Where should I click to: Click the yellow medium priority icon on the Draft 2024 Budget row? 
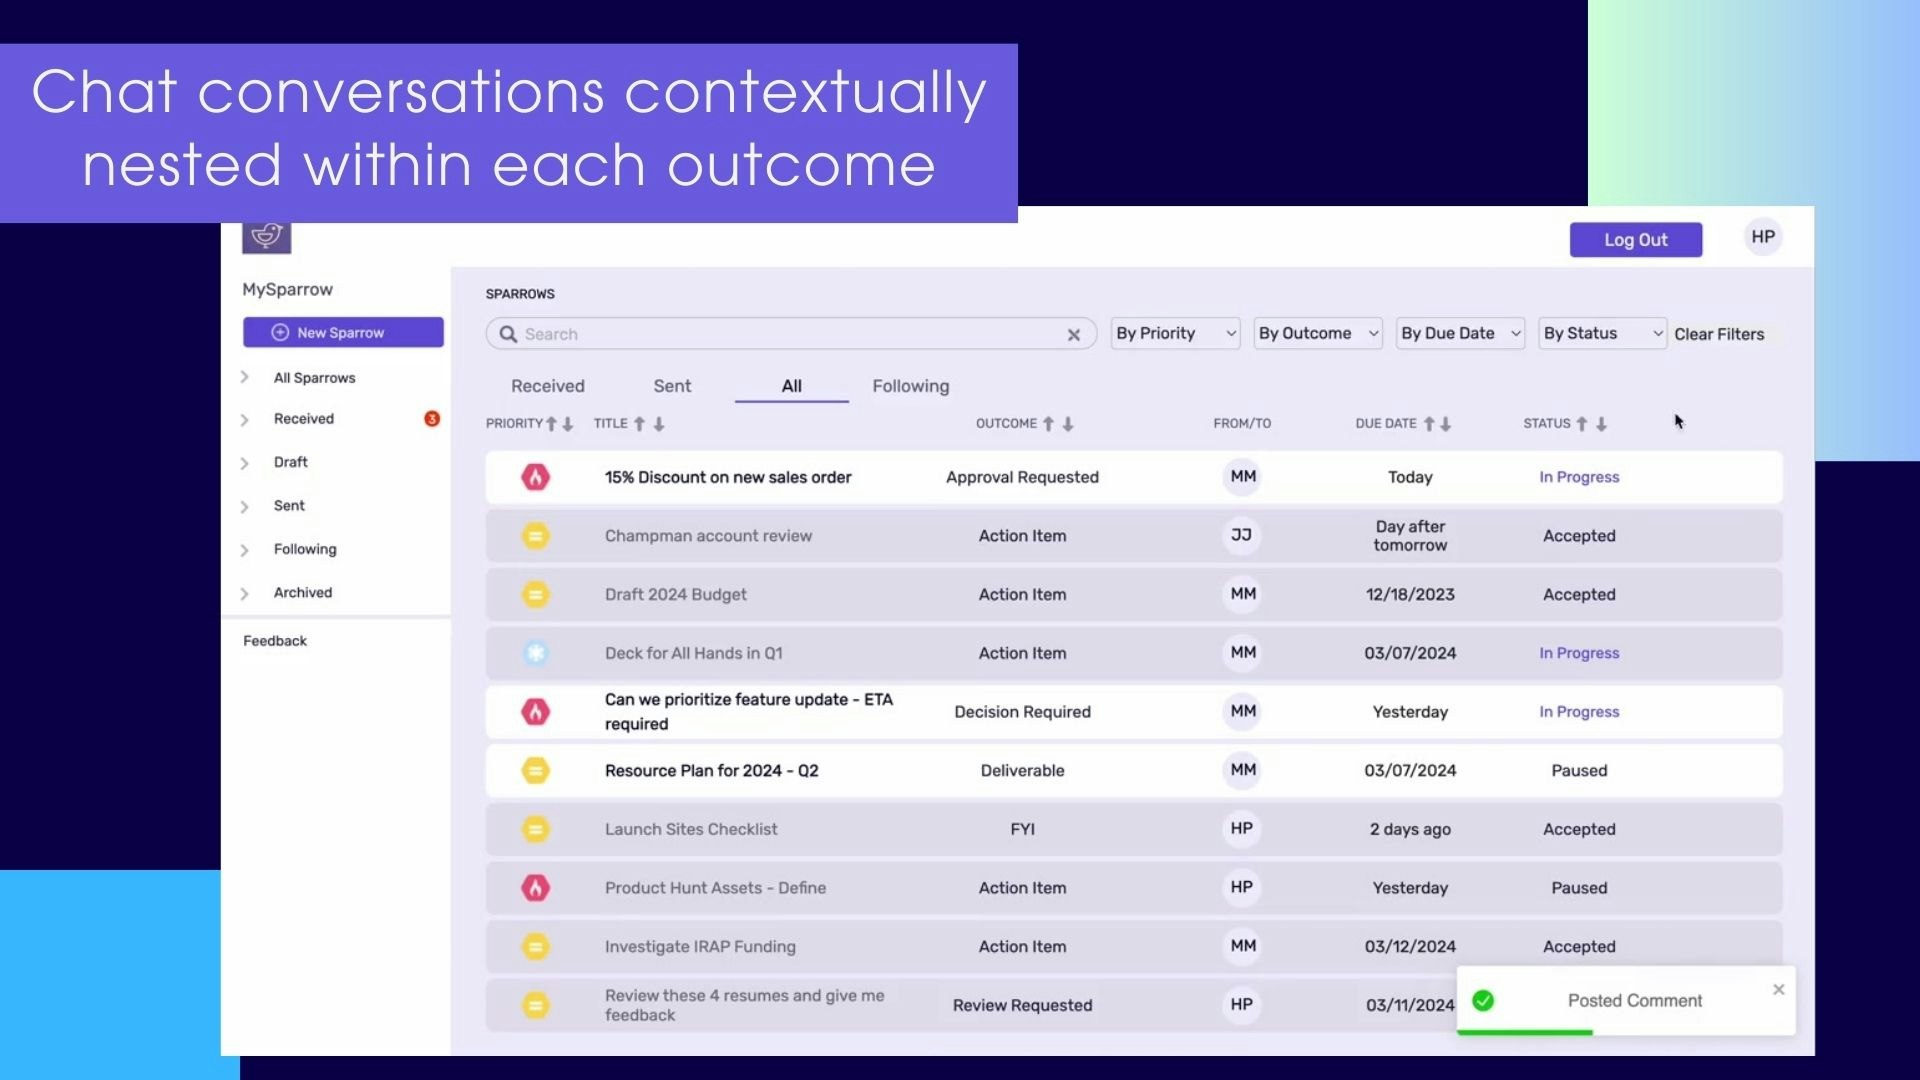536,595
